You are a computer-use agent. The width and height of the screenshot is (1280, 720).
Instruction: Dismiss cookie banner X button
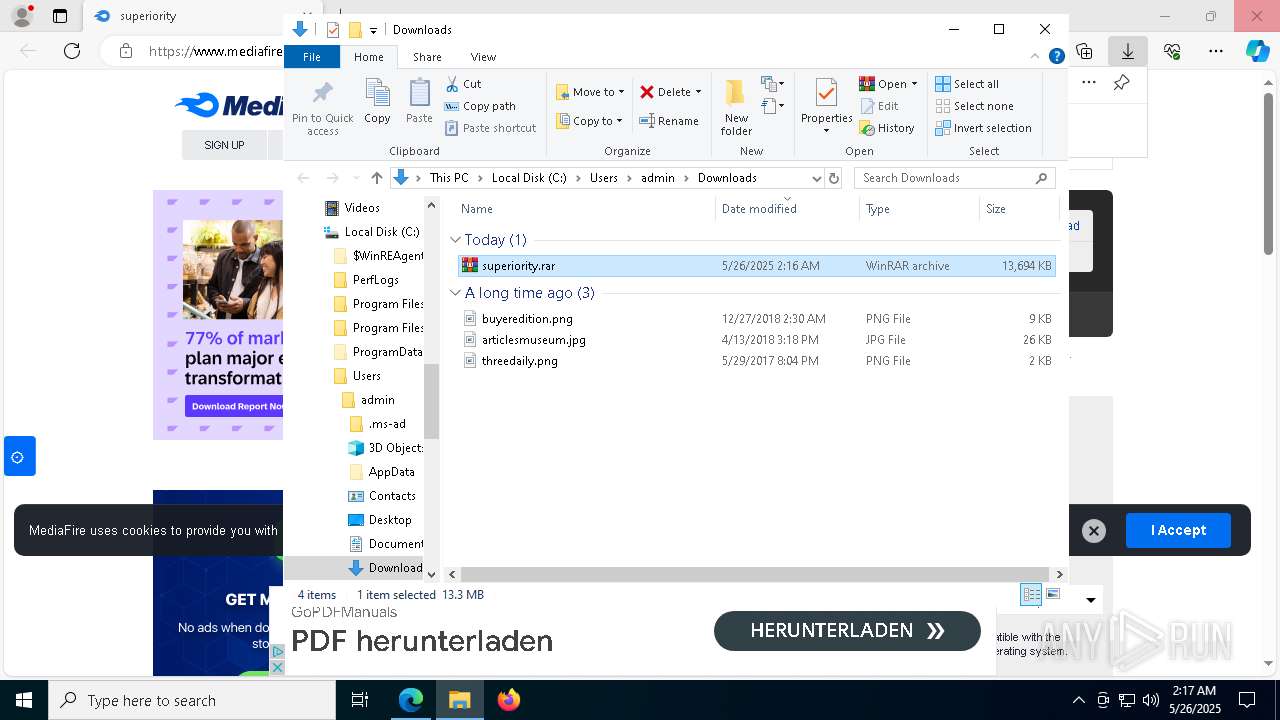tap(1094, 531)
